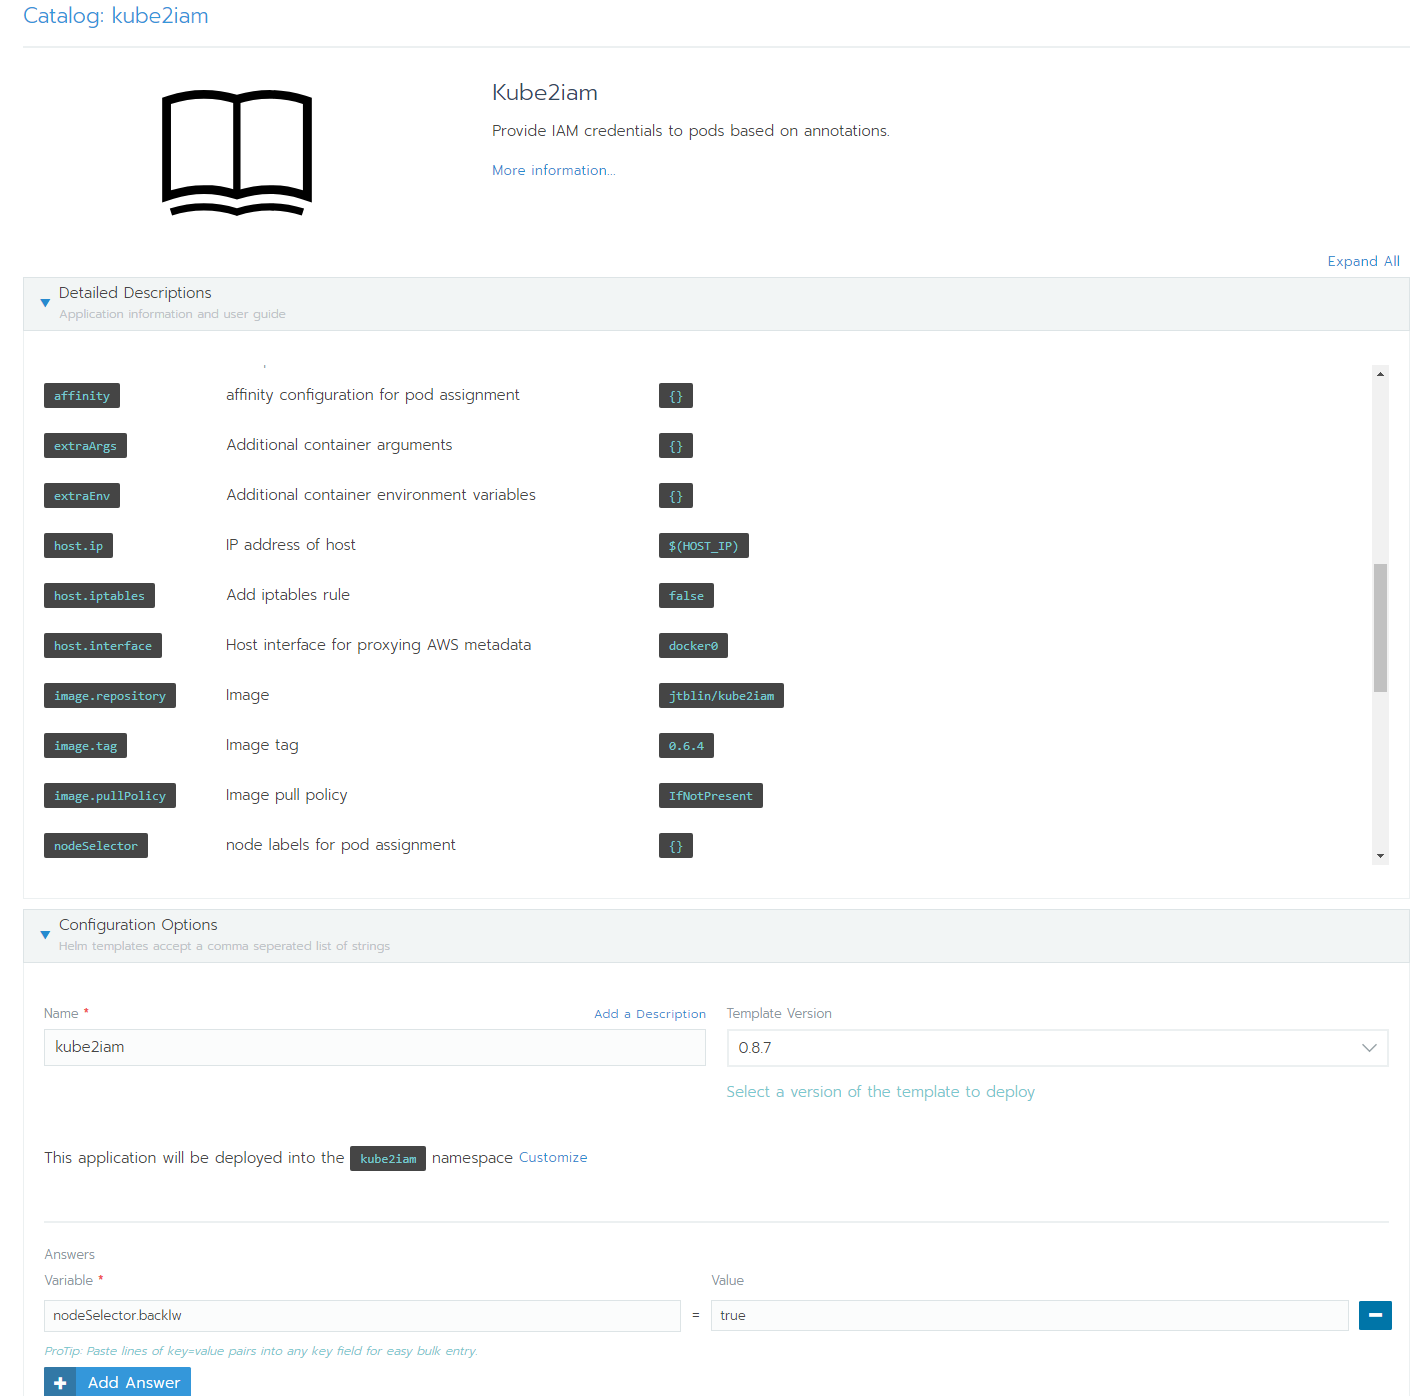Open the More information link
The height and width of the screenshot is (1396, 1414).
pos(553,170)
